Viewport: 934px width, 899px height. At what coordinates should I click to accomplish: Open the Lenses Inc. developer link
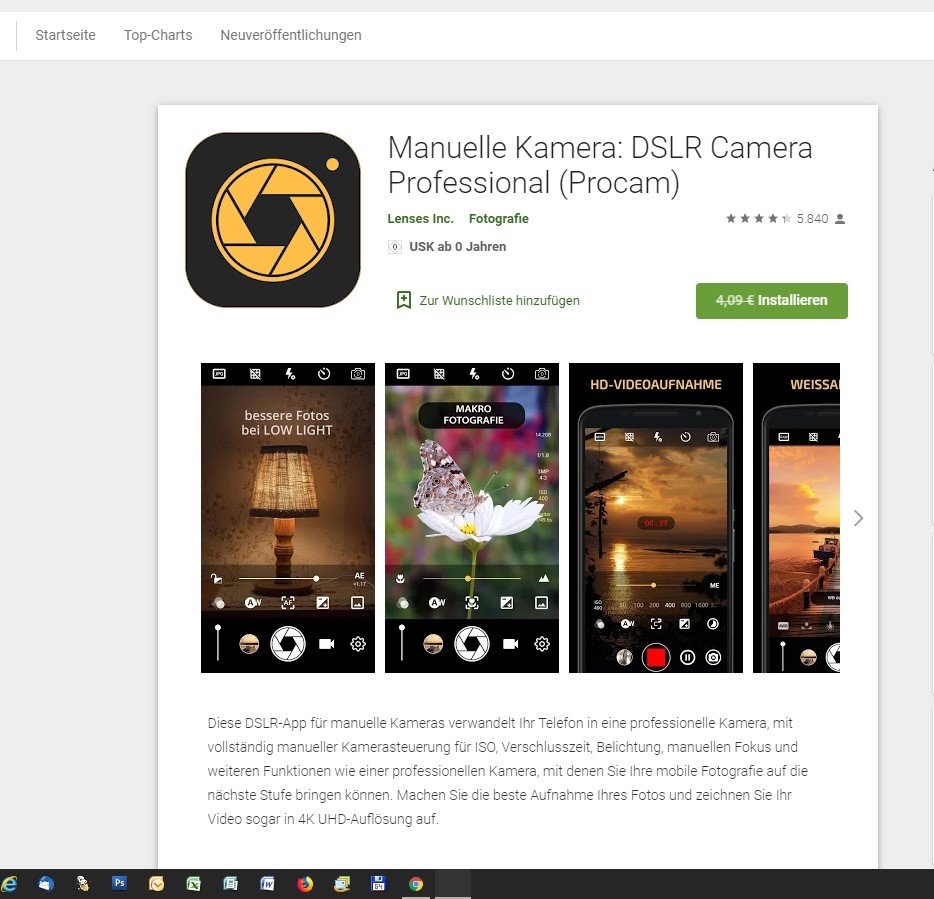point(420,219)
